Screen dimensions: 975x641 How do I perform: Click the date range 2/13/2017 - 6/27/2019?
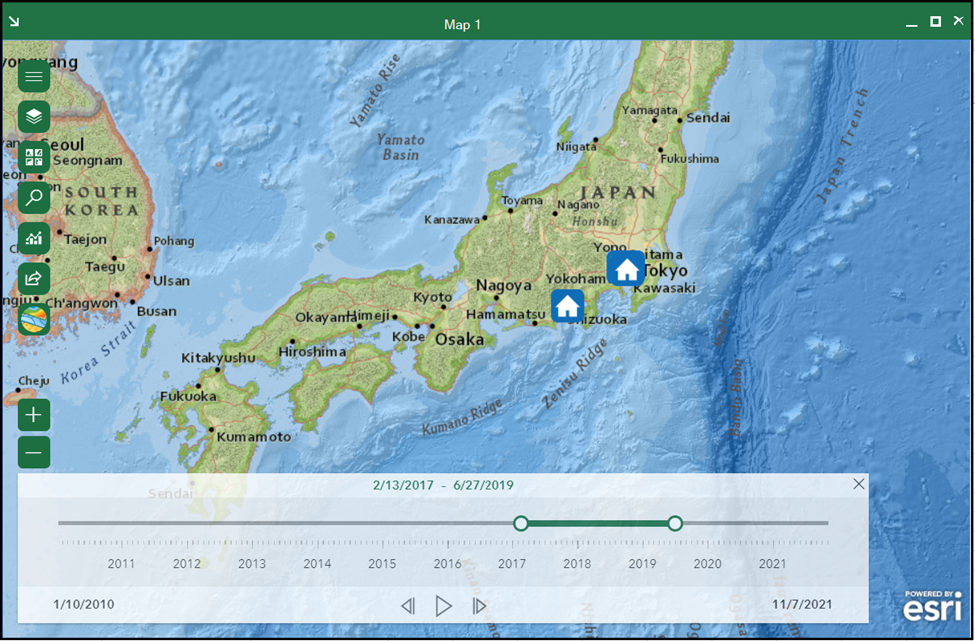(x=443, y=485)
